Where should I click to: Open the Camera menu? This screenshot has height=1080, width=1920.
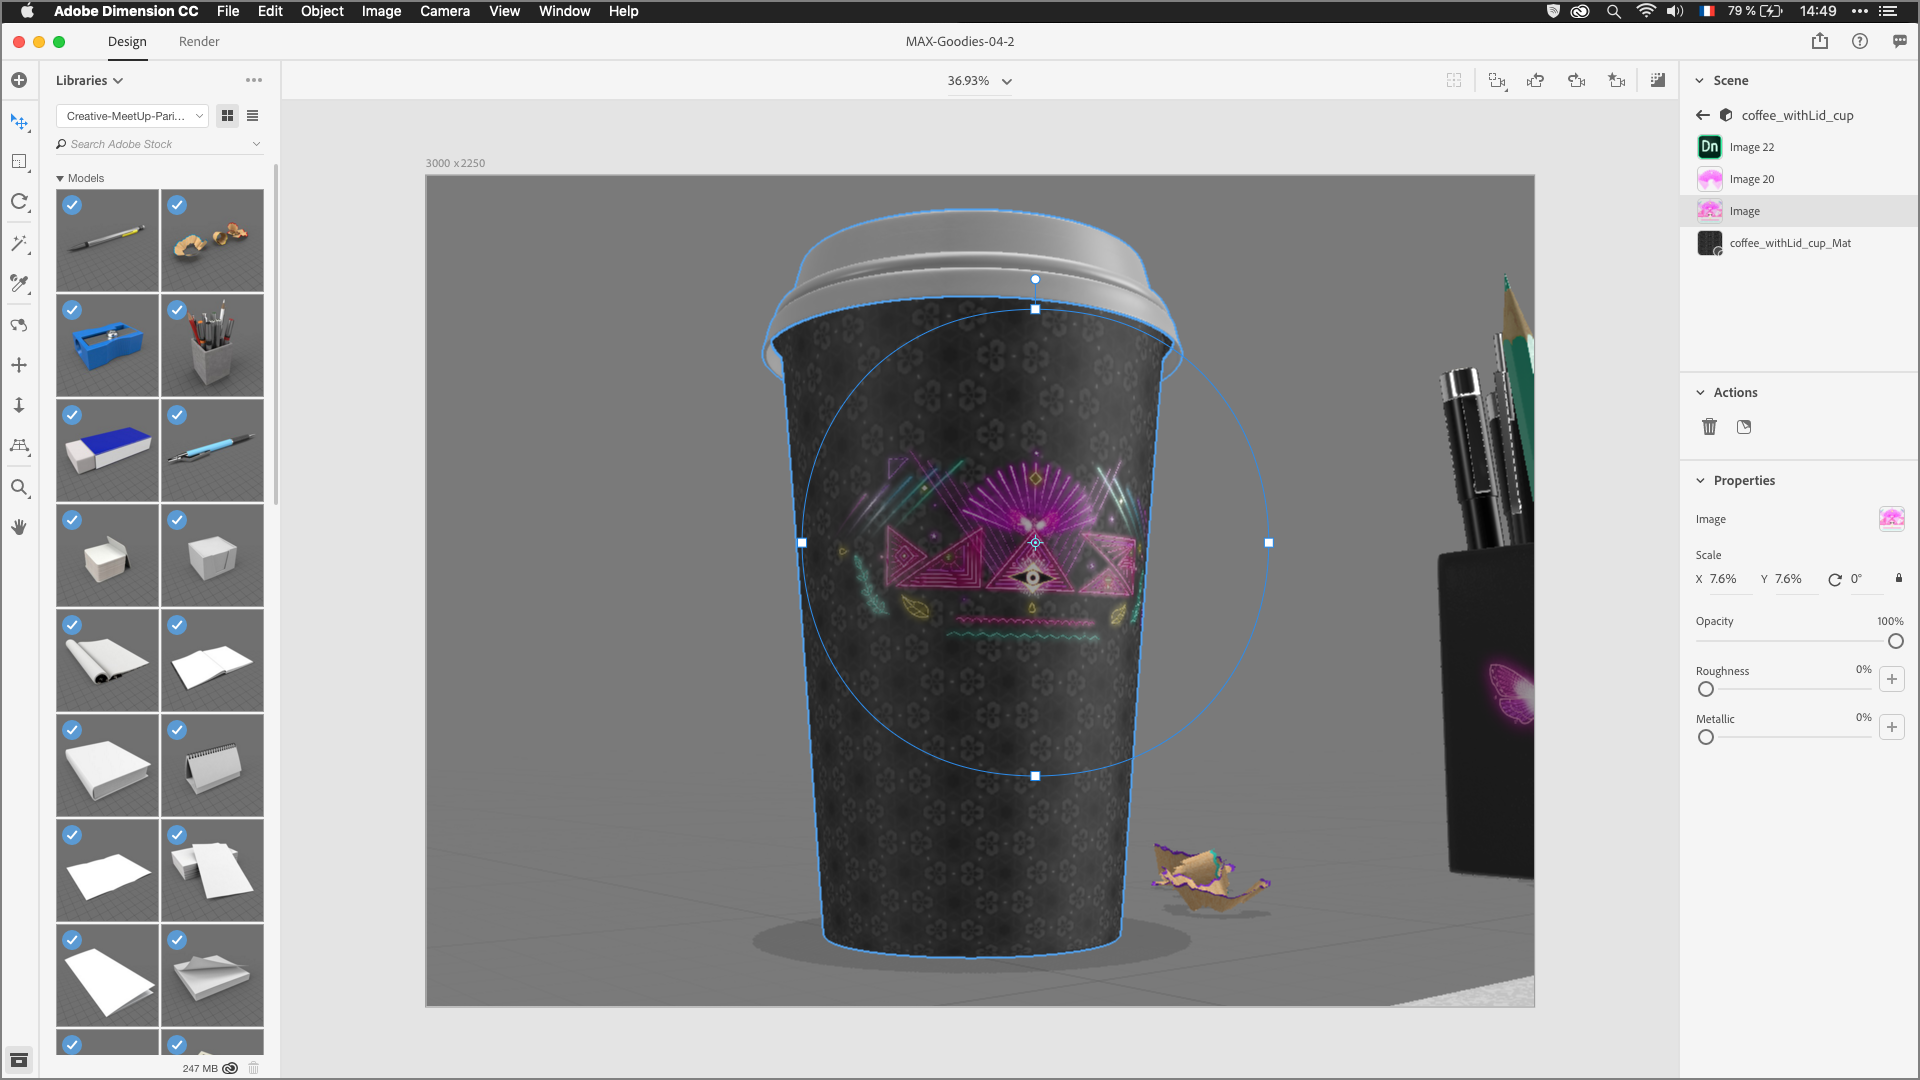click(x=445, y=11)
